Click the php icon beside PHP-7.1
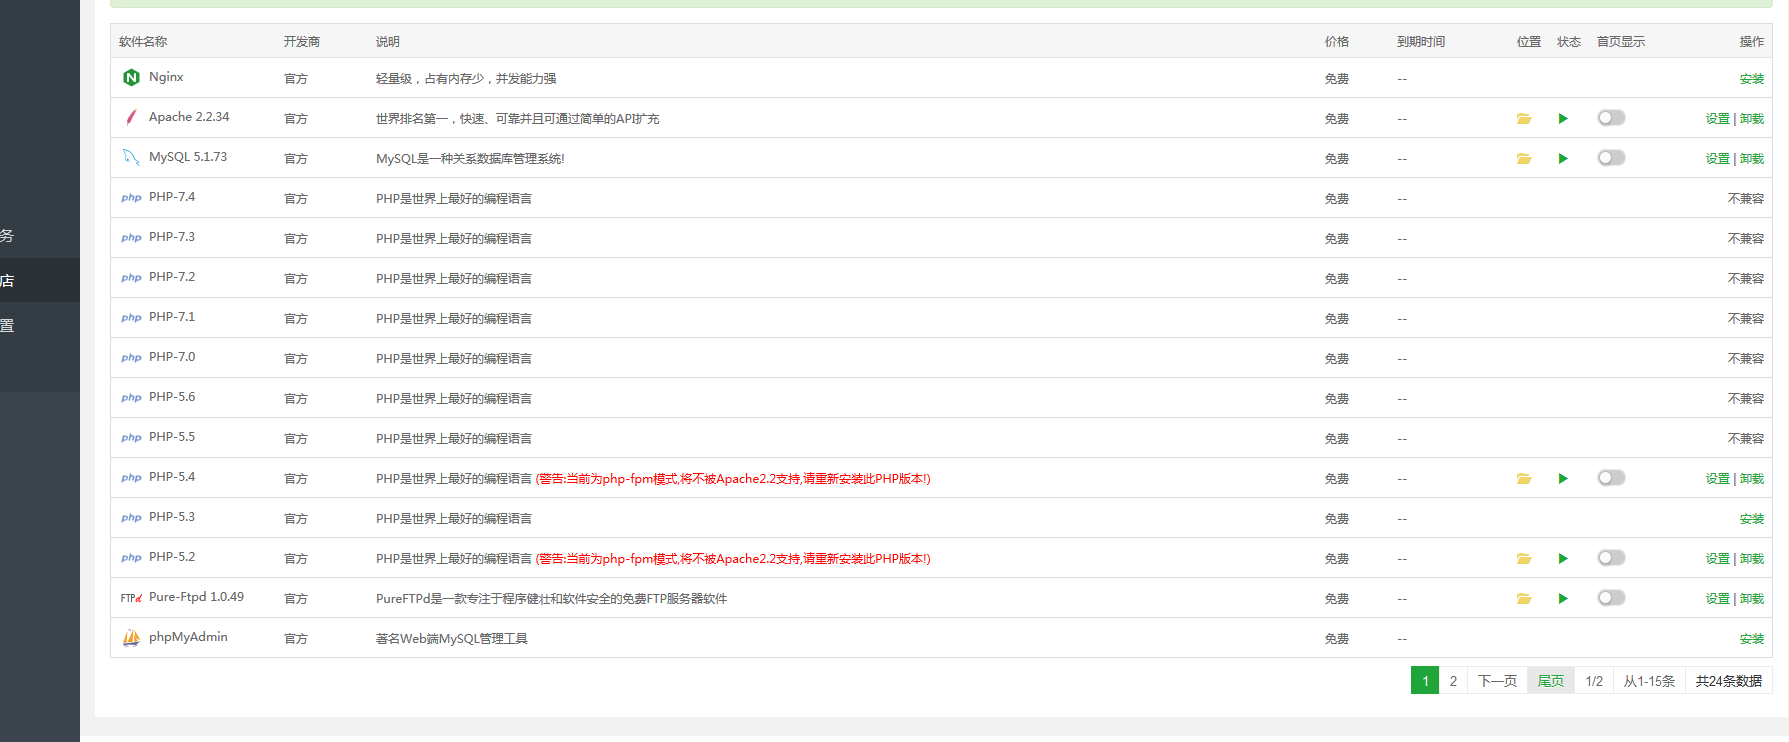Image resolution: width=1789 pixels, height=742 pixels. (131, 318)
